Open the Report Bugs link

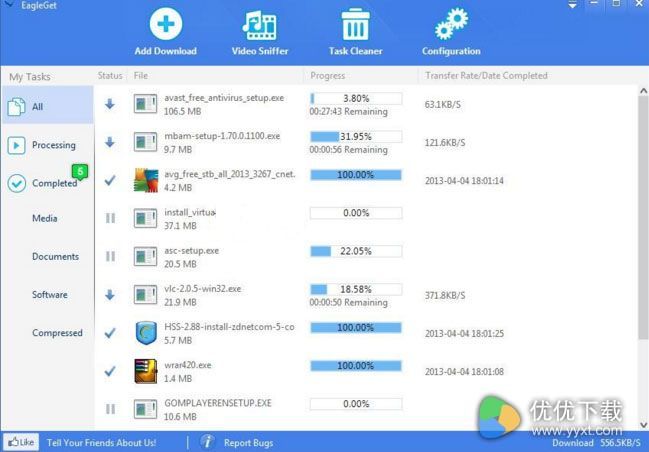pos(248,442)
